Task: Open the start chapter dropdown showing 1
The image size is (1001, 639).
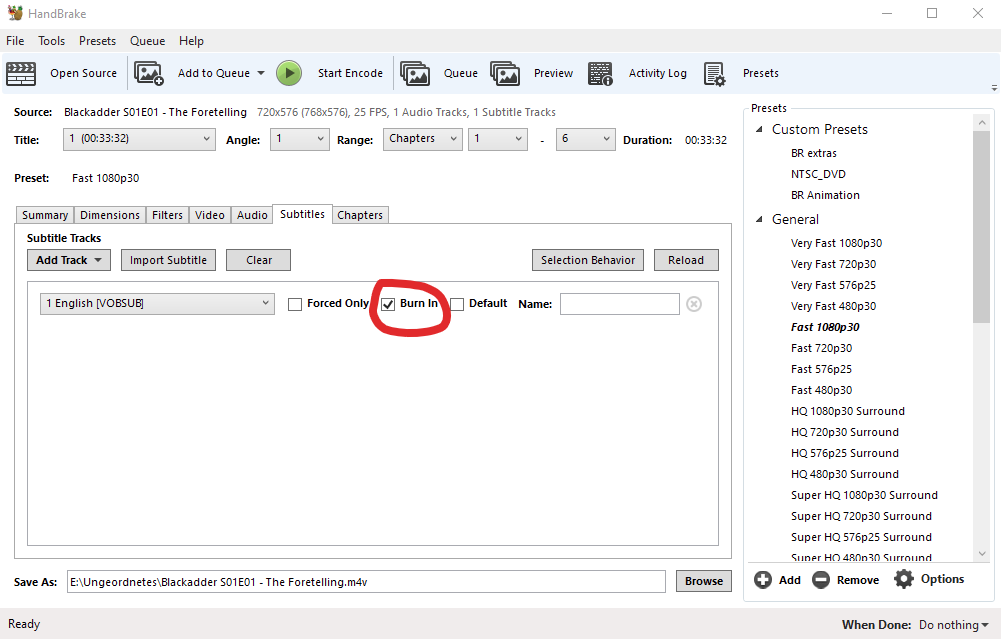Action: pyautogui.click(x=498, y=139)
